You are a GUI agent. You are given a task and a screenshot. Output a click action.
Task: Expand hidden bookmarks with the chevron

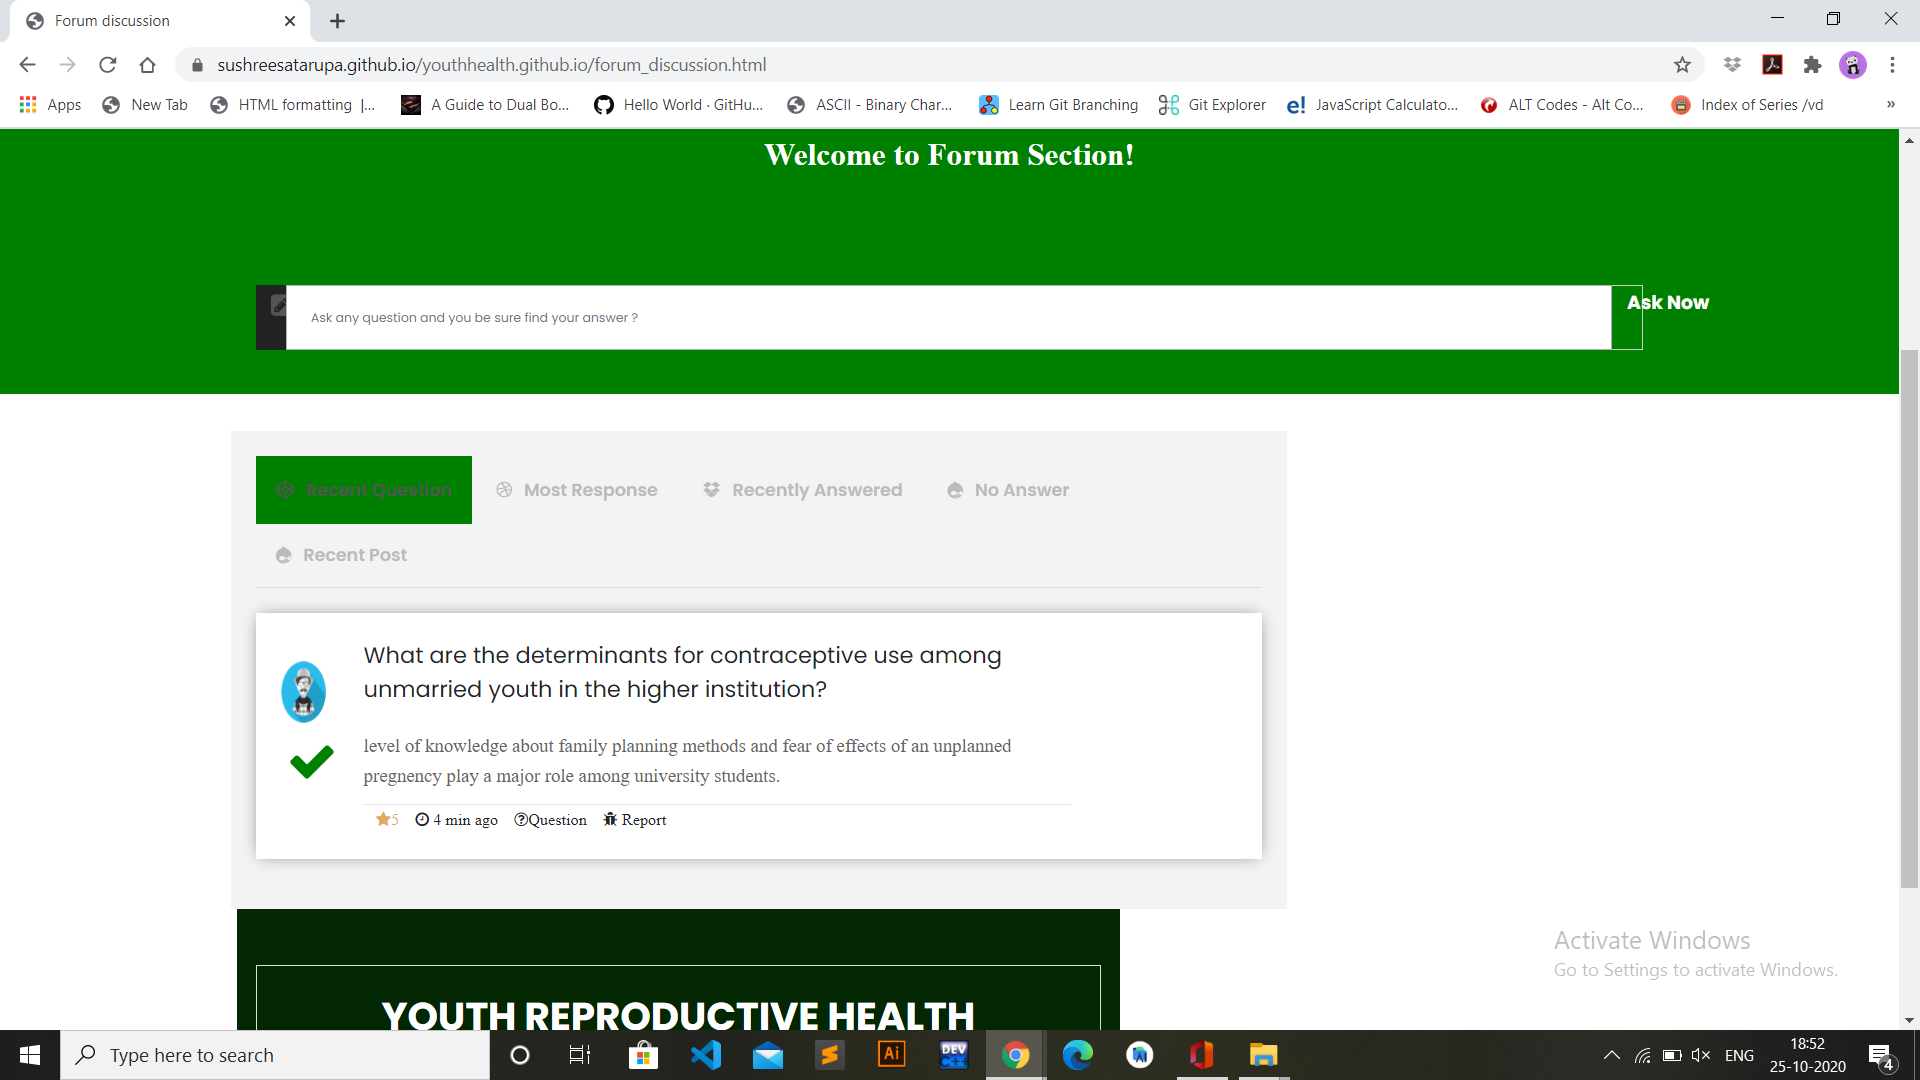(x=1890, y=105)
